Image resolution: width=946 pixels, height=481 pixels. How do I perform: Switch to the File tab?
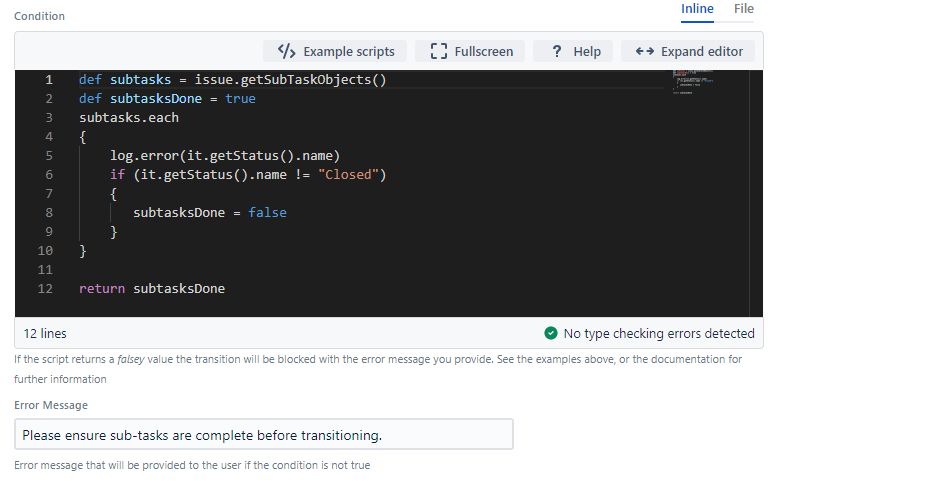pos(743,9)
